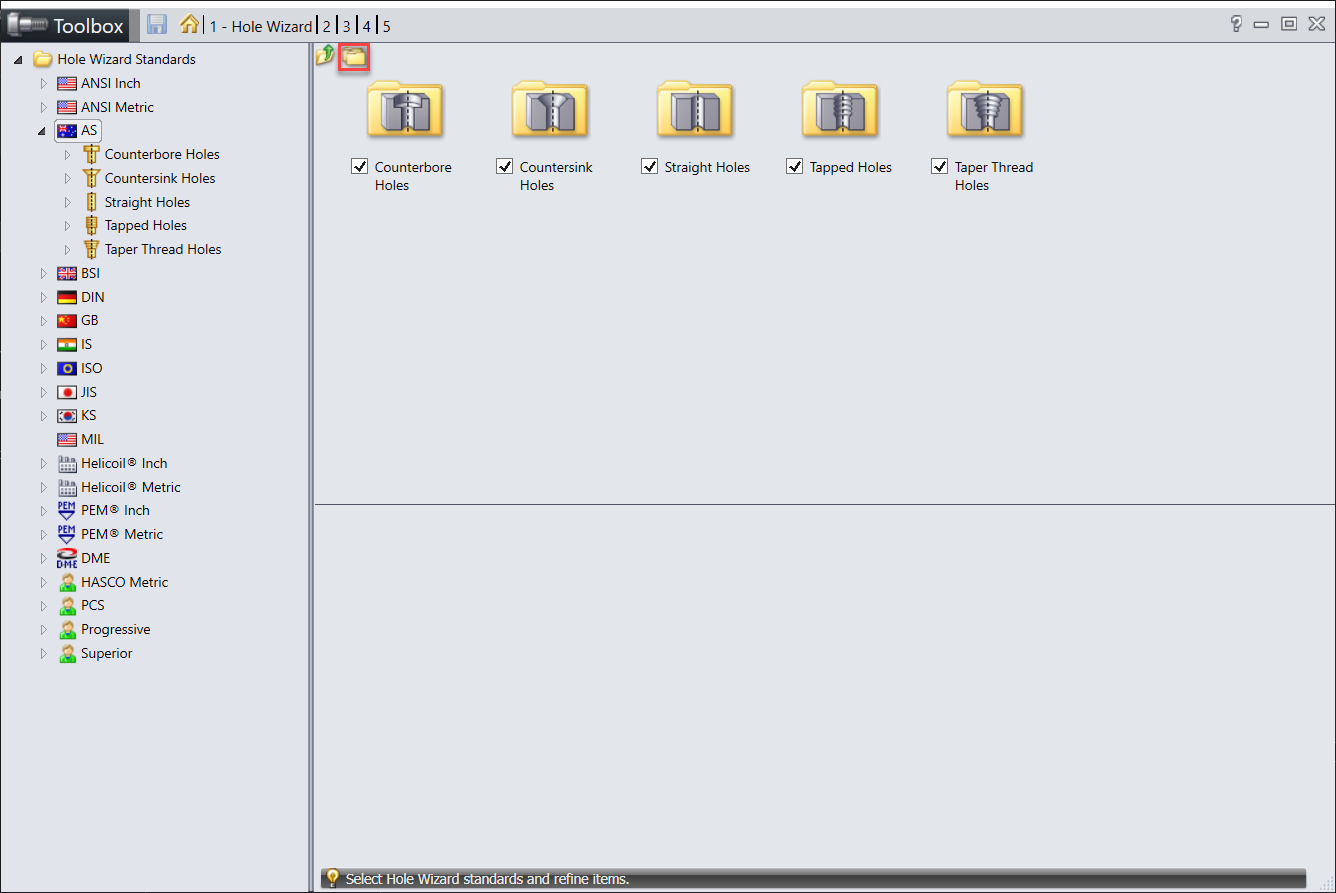Uncheck the Straight Holes checkbox
1336x893 pixels.
pyautogui.click(x=650, y=167)
